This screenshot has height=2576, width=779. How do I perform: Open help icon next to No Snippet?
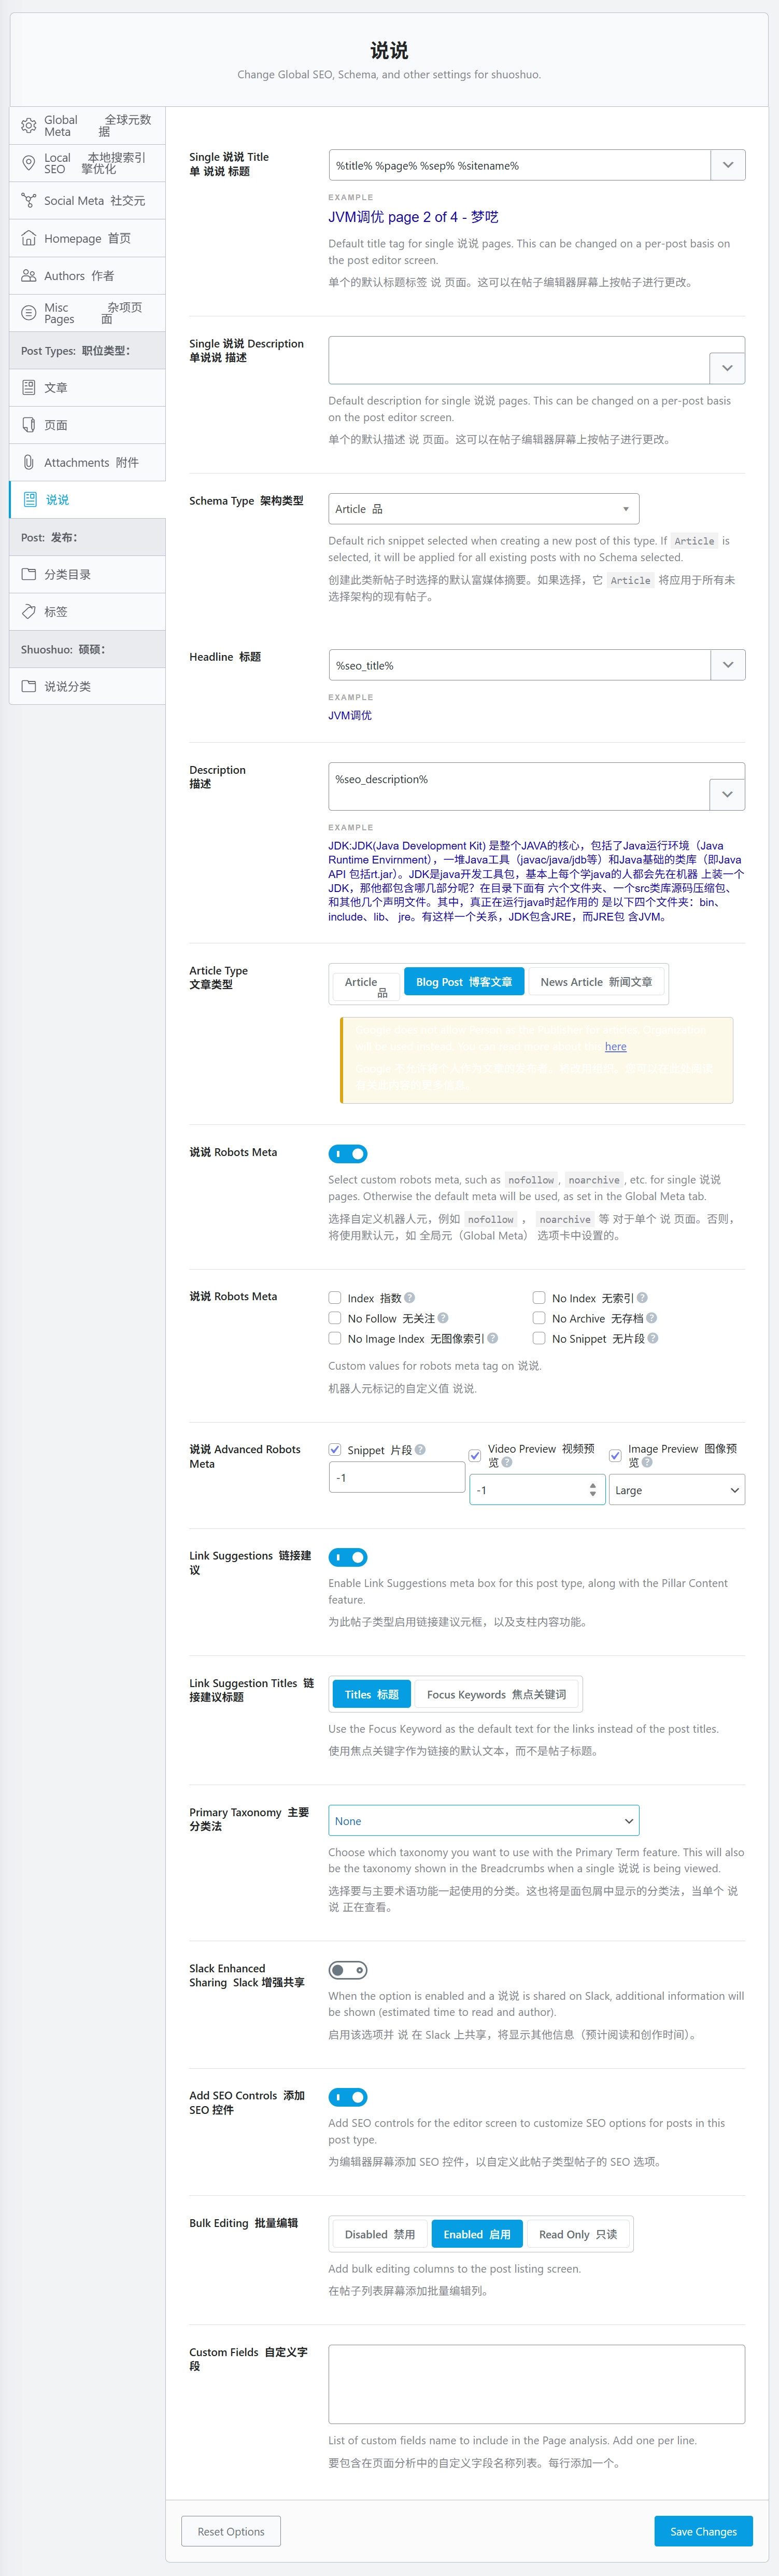[653, 1338]
